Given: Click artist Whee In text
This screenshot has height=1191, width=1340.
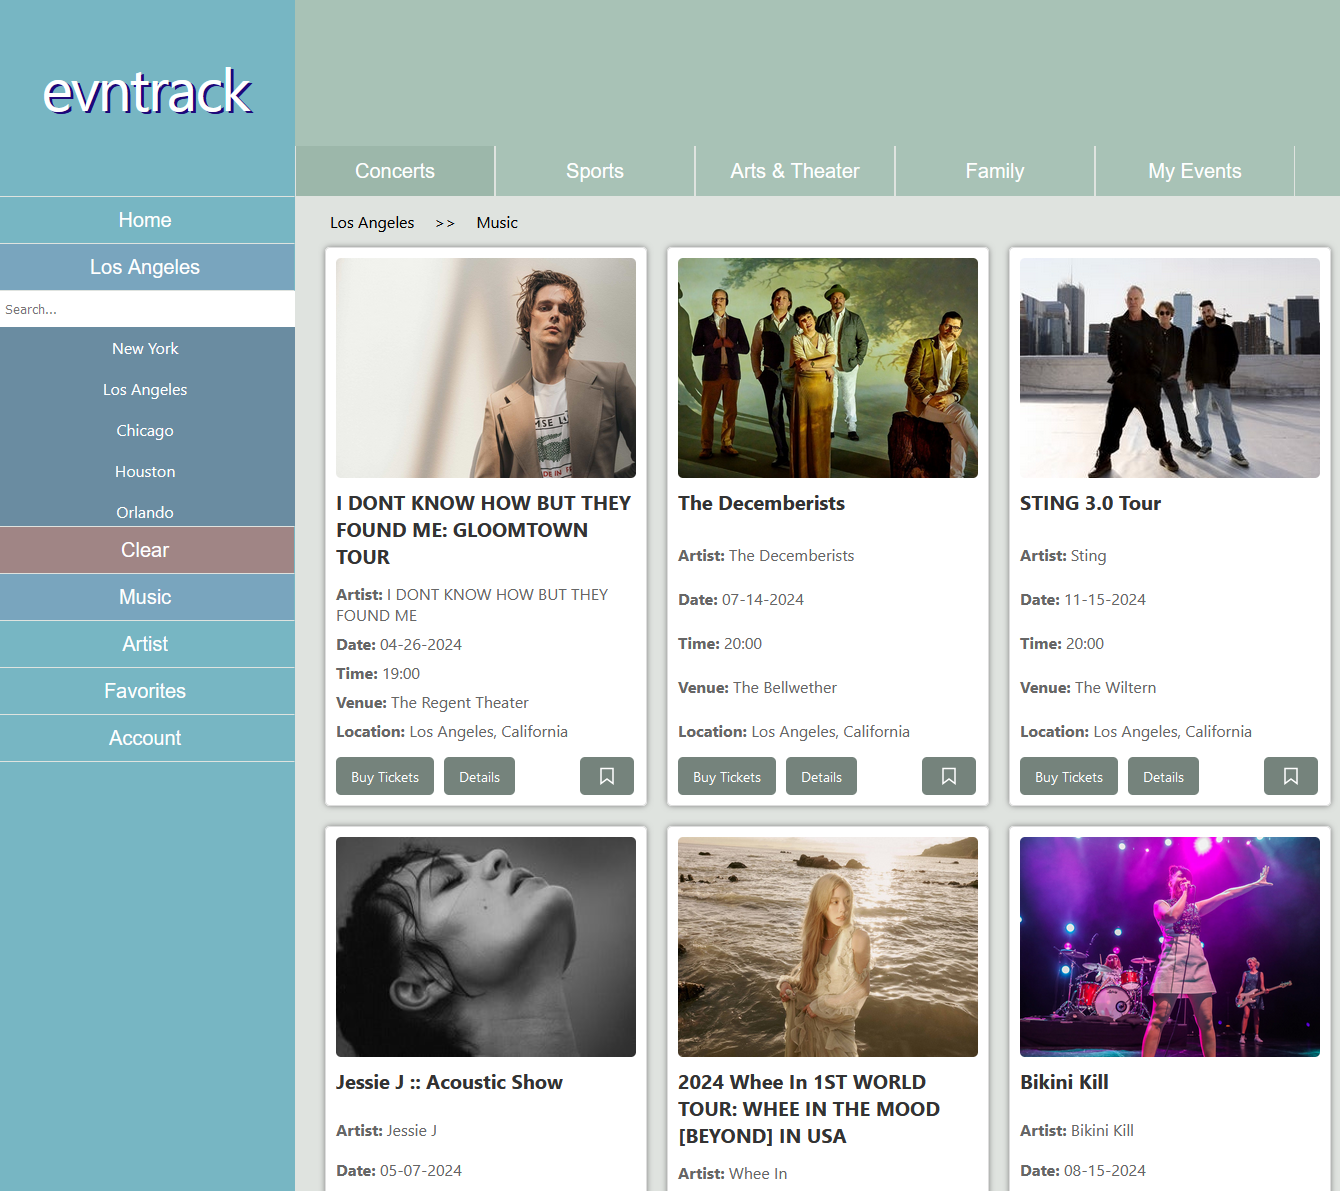Looking at the screenshot, I should [x=758, y=1174].
